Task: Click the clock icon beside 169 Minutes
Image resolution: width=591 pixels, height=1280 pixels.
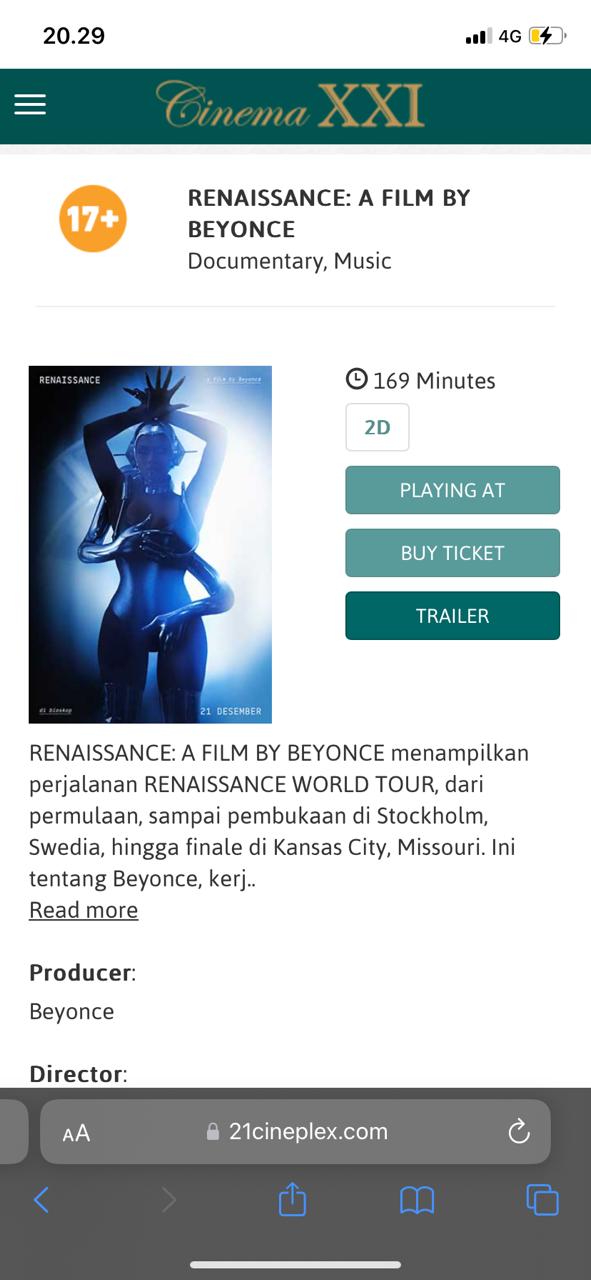Action: coord(356,380)
